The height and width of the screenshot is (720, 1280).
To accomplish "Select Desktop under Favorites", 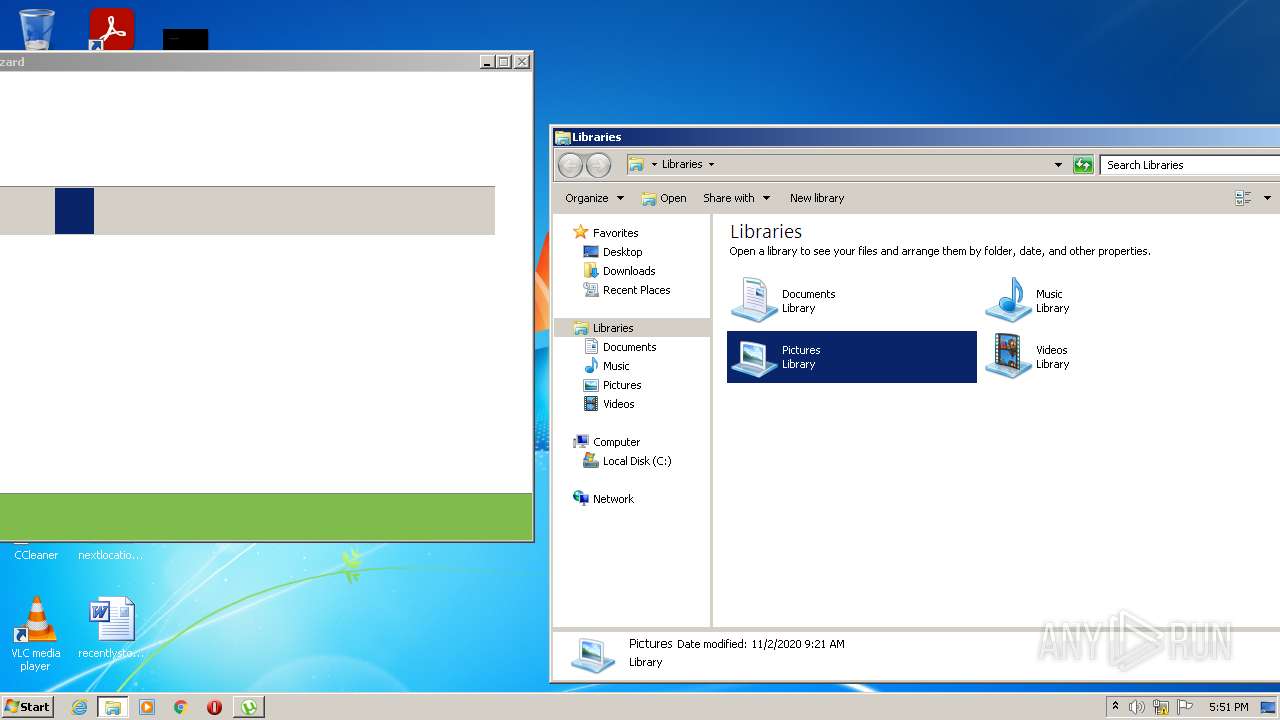I will (x=622, y=252).
